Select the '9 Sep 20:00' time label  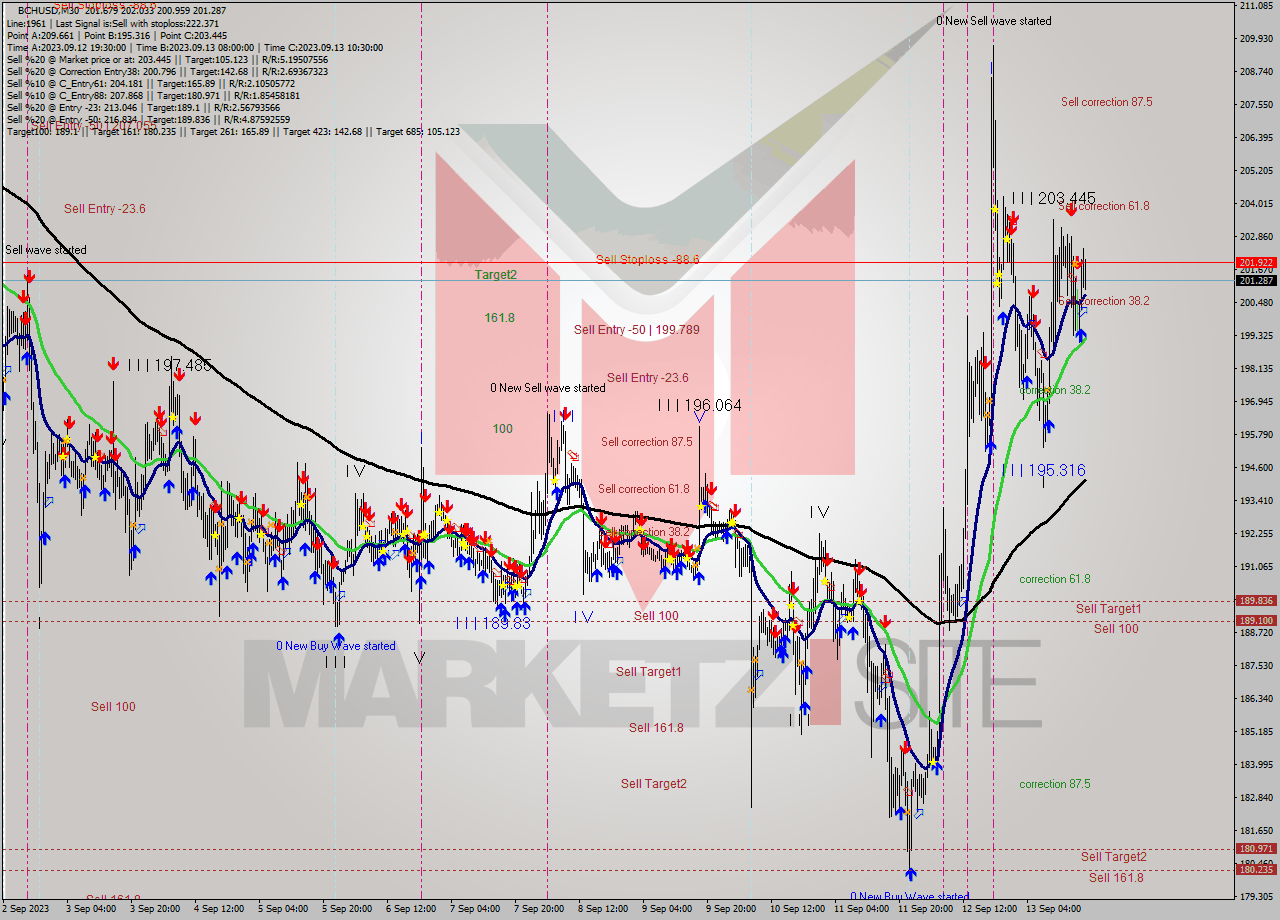pyautogui.click(x=731, y=909)
